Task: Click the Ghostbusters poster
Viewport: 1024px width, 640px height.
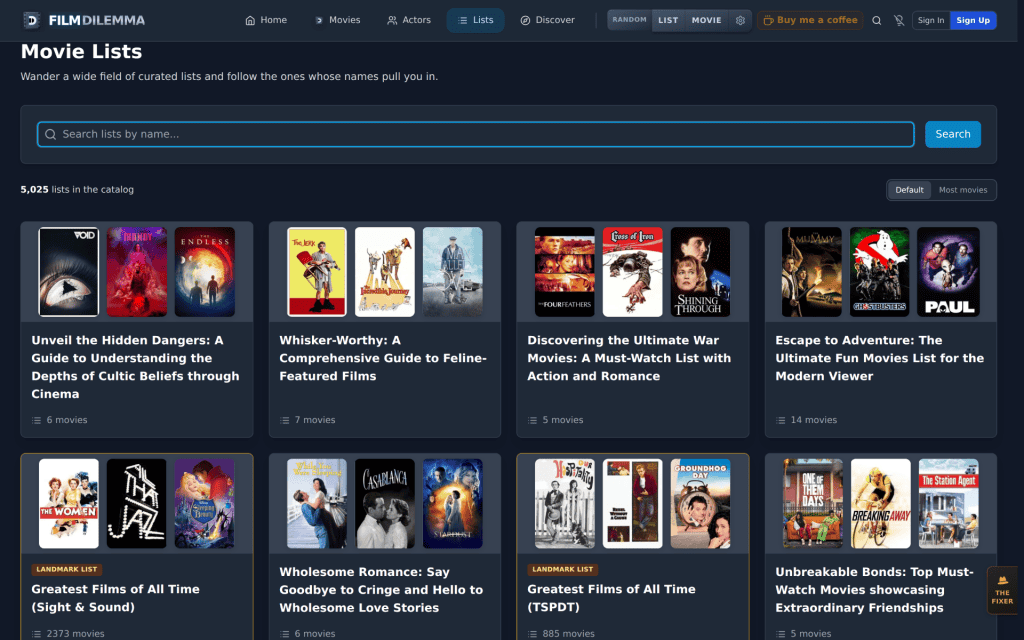Action: point(880,272)
